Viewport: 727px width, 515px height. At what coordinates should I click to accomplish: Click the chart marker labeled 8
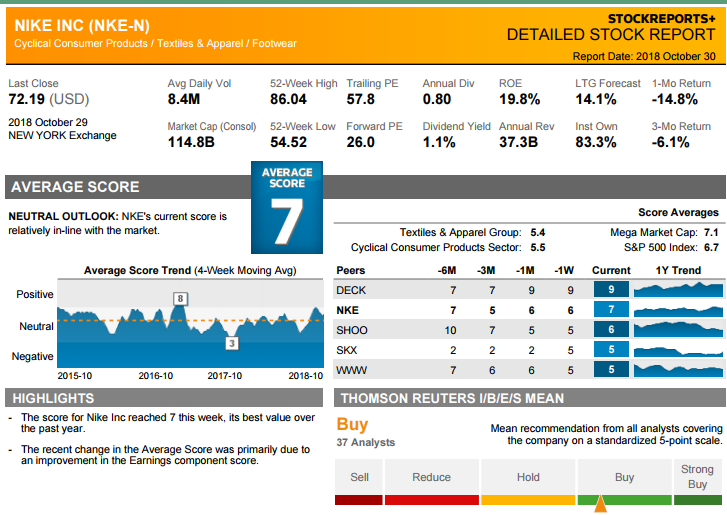180,299
